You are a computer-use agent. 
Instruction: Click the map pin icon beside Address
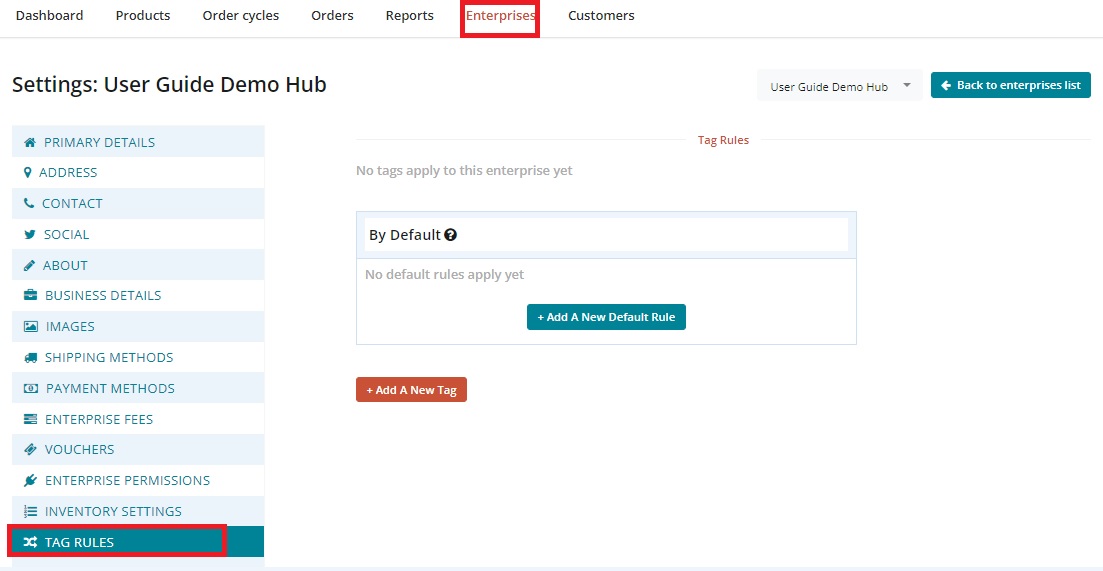pyautogui.click(x=28, y=172)
